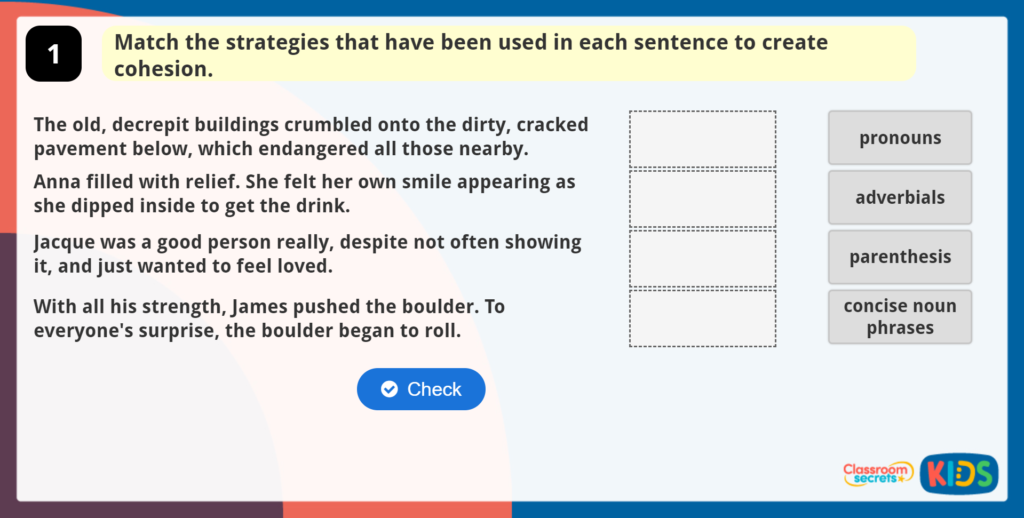Click the Classroom Secrets logo
This screenshot has width=1024, height=518.
877,473
